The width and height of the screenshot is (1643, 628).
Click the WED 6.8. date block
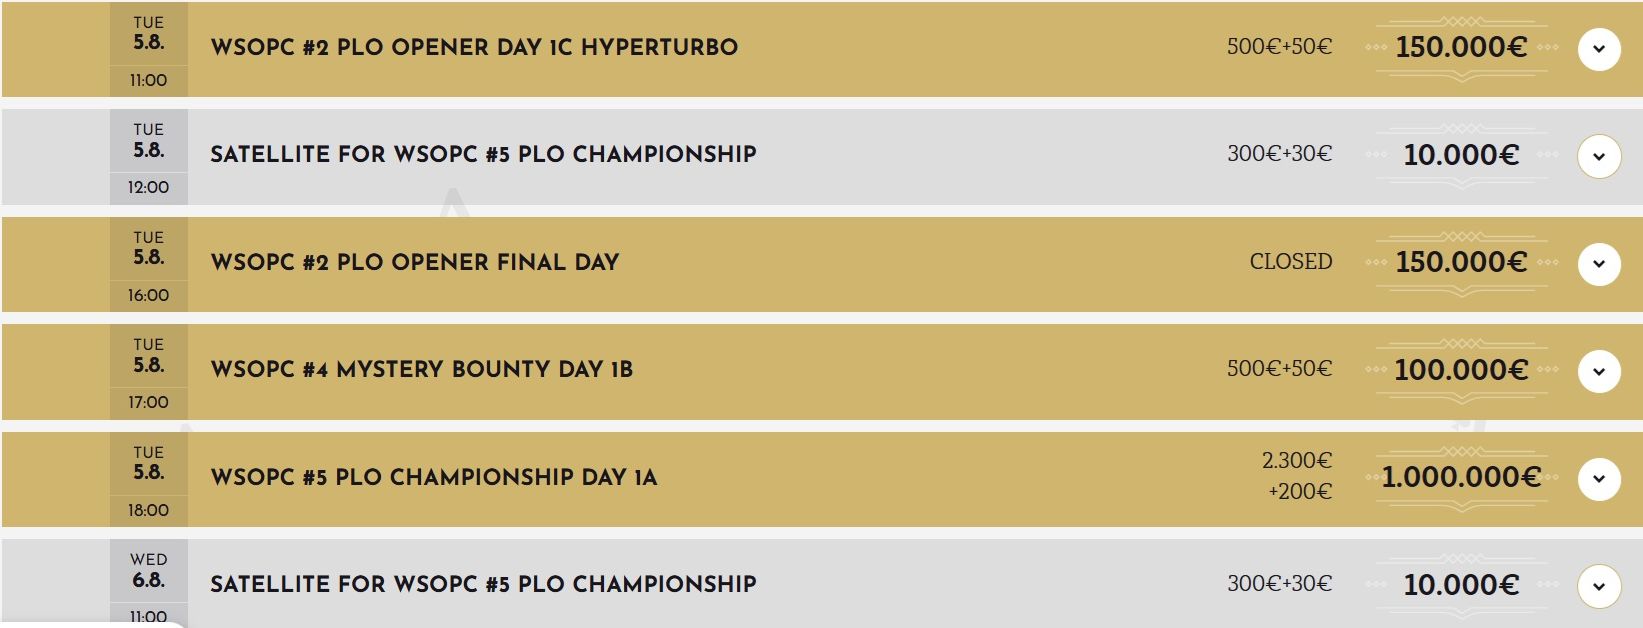point(149,585)
